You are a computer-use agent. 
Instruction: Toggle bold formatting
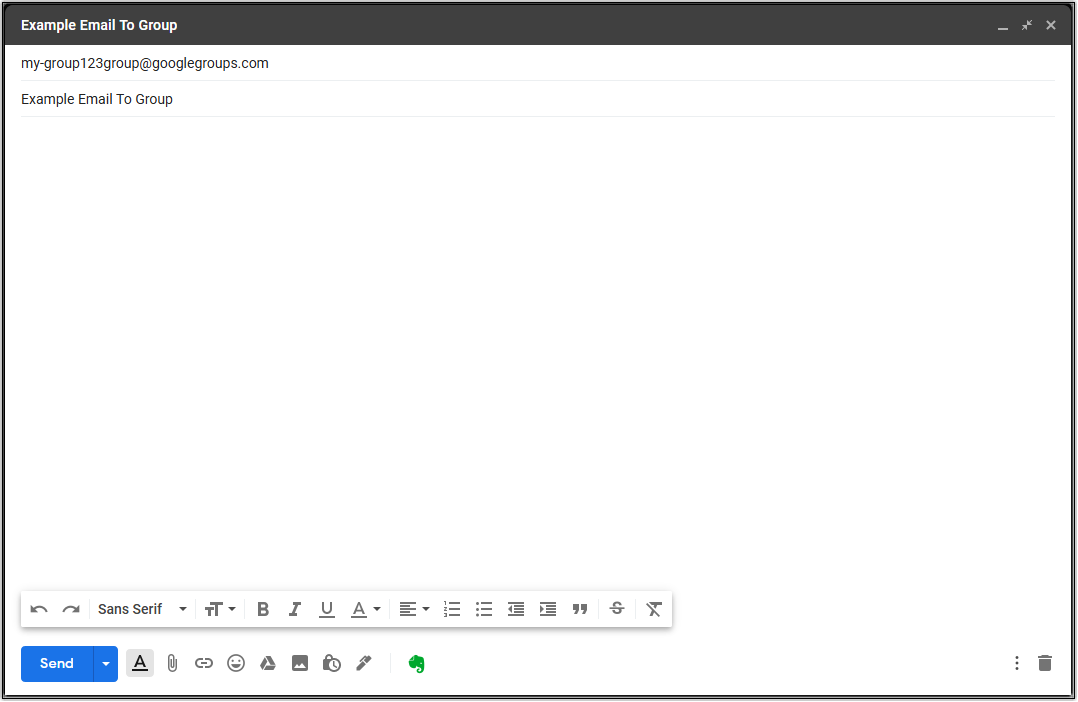pos(263,609)
